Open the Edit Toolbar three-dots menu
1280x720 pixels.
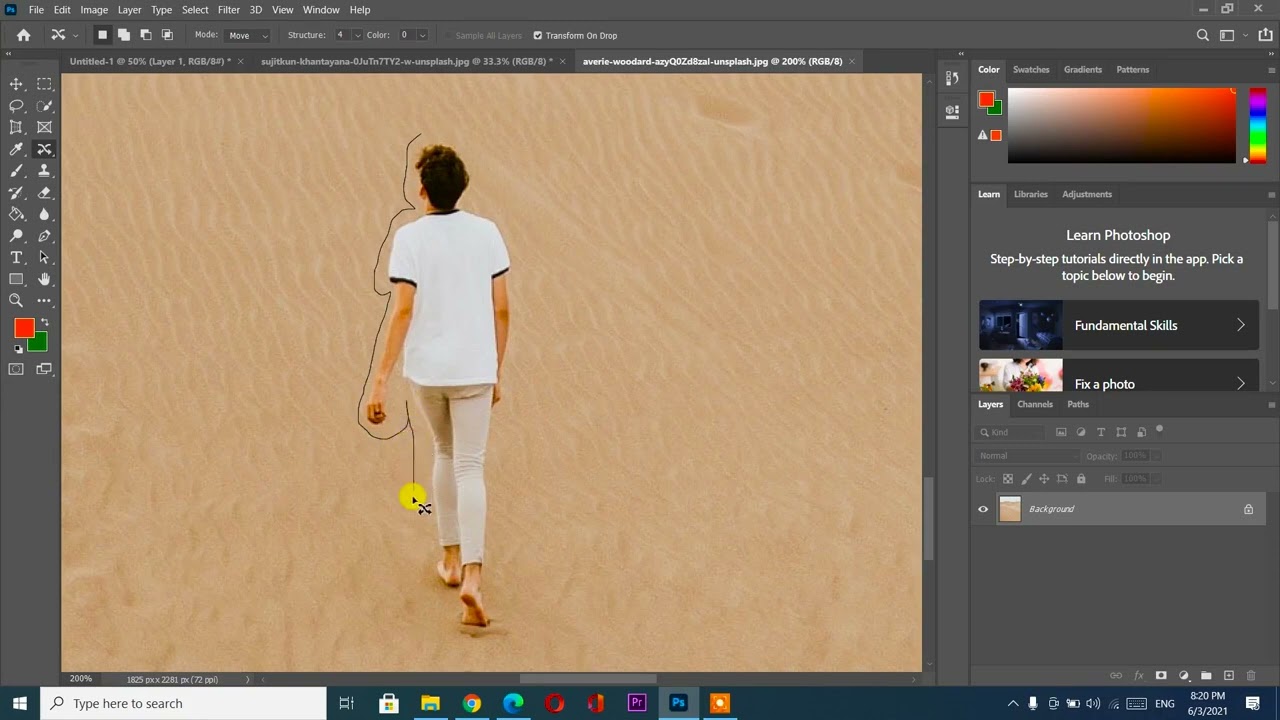[44, 300]
